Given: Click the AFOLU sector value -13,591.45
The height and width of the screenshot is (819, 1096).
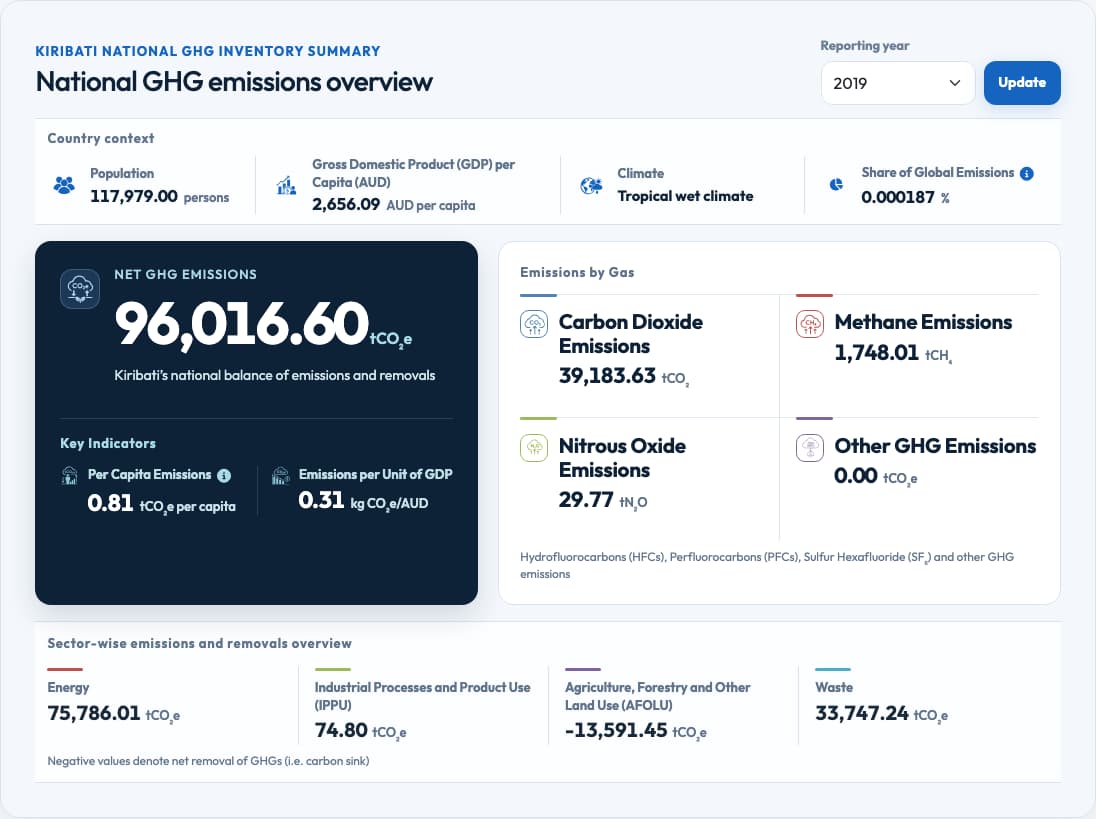Looking at the screenshot, I should pyautogui.click(x=616, y=730).
